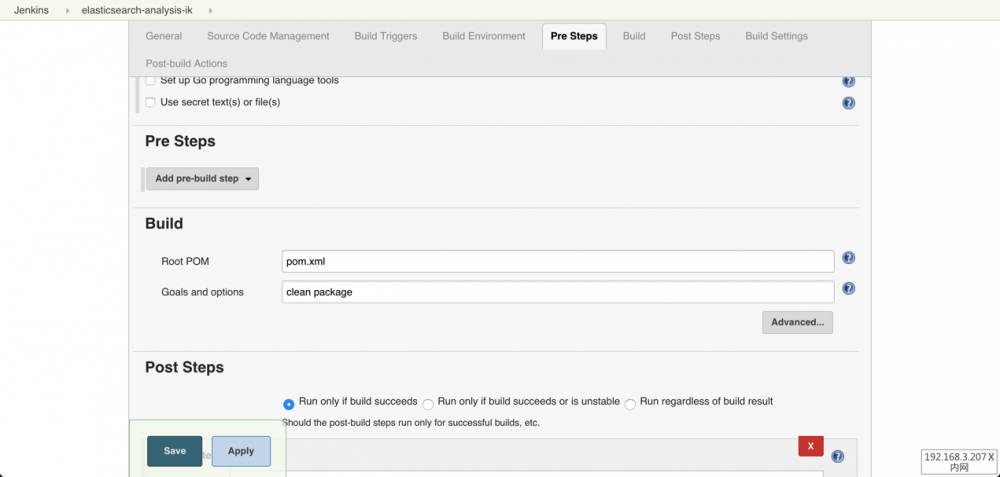Focus the Goals and options field
1000x477 pixels.
[557, 292]
